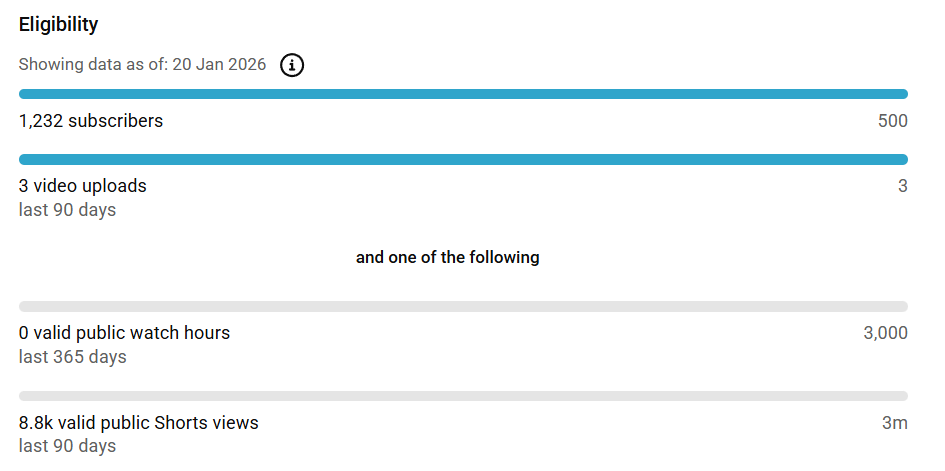Select the '0 valid public watch hours' label
Screen dimensions: 945x471
tap(124, 333)
